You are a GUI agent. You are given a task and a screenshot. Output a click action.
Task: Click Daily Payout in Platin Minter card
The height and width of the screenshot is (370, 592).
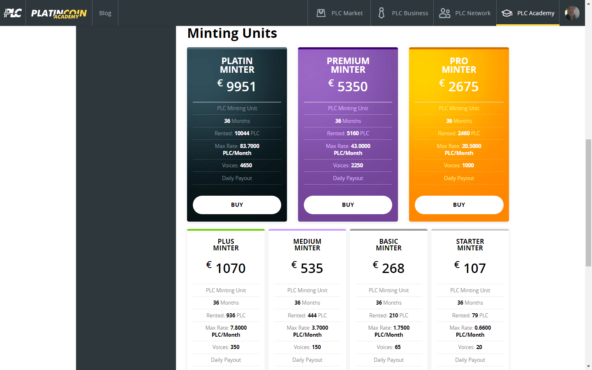pyautogui.click(x=237, y=178)
